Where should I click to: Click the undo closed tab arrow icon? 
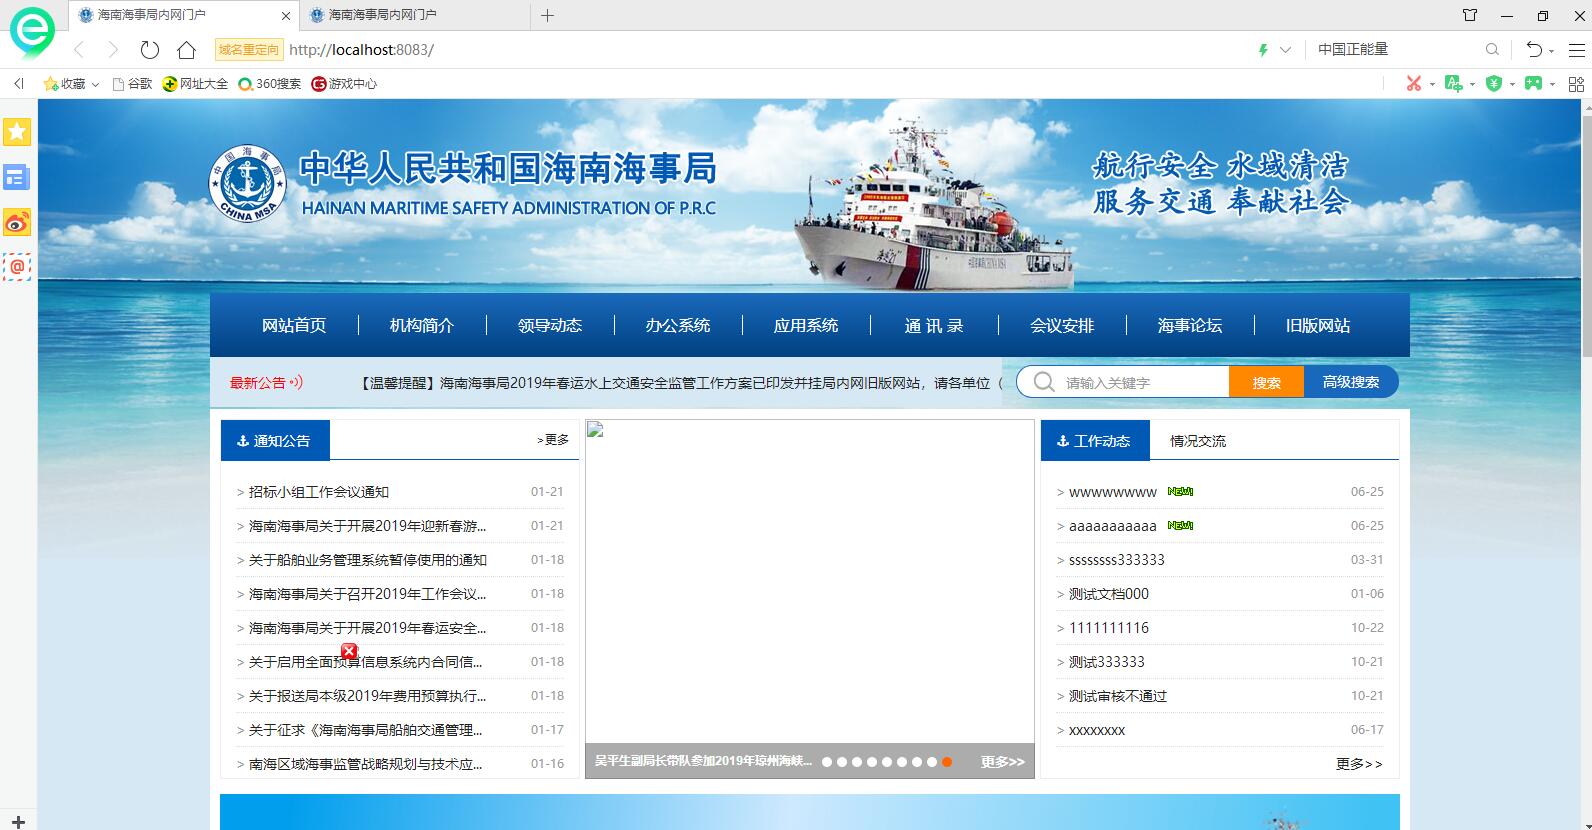[1534, 50]
